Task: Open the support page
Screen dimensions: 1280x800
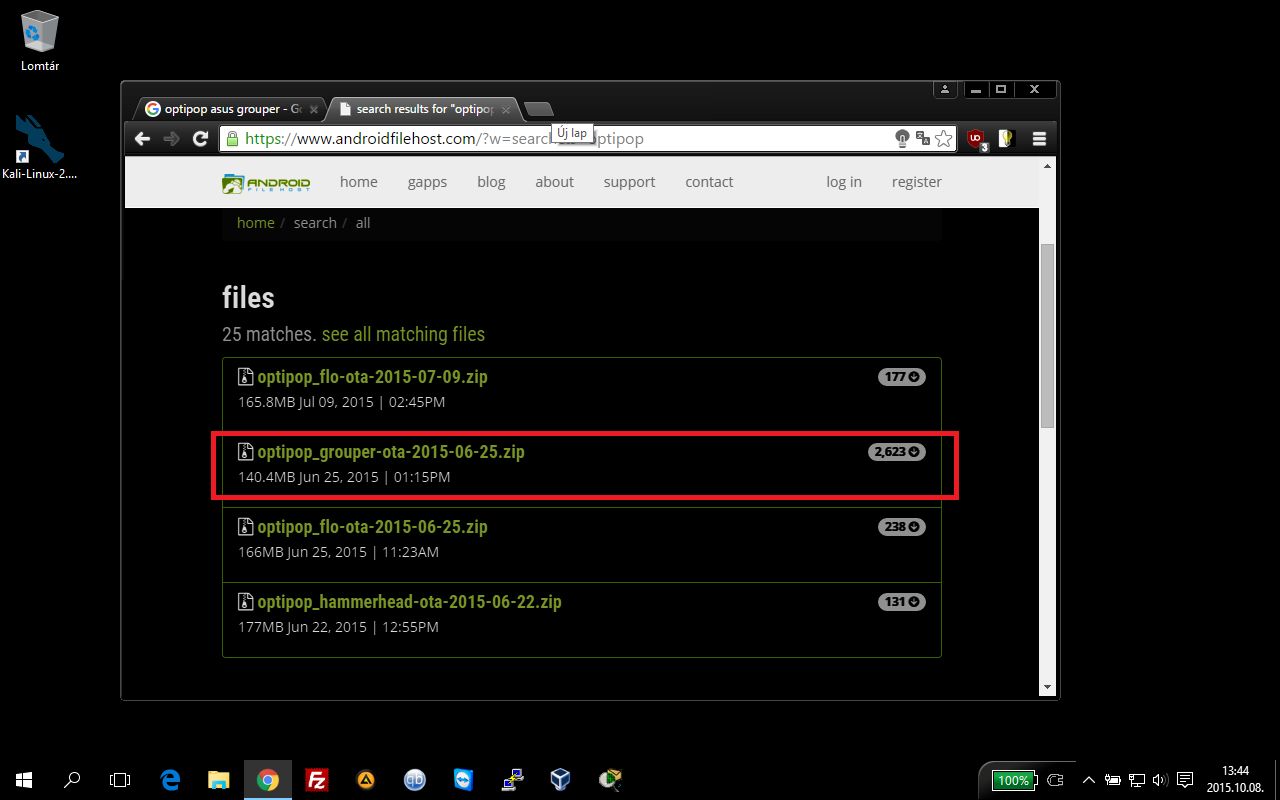Action: pos(629,182)
